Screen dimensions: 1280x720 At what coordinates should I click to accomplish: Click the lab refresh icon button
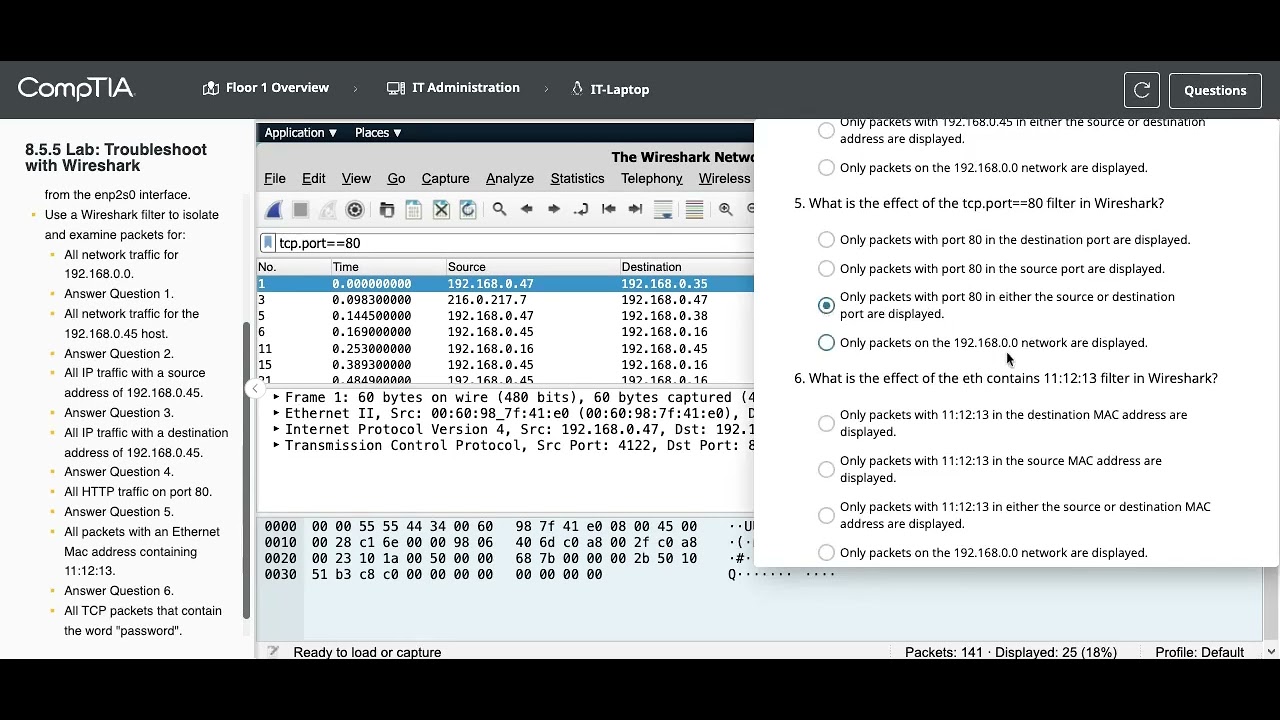point(1141,90)
